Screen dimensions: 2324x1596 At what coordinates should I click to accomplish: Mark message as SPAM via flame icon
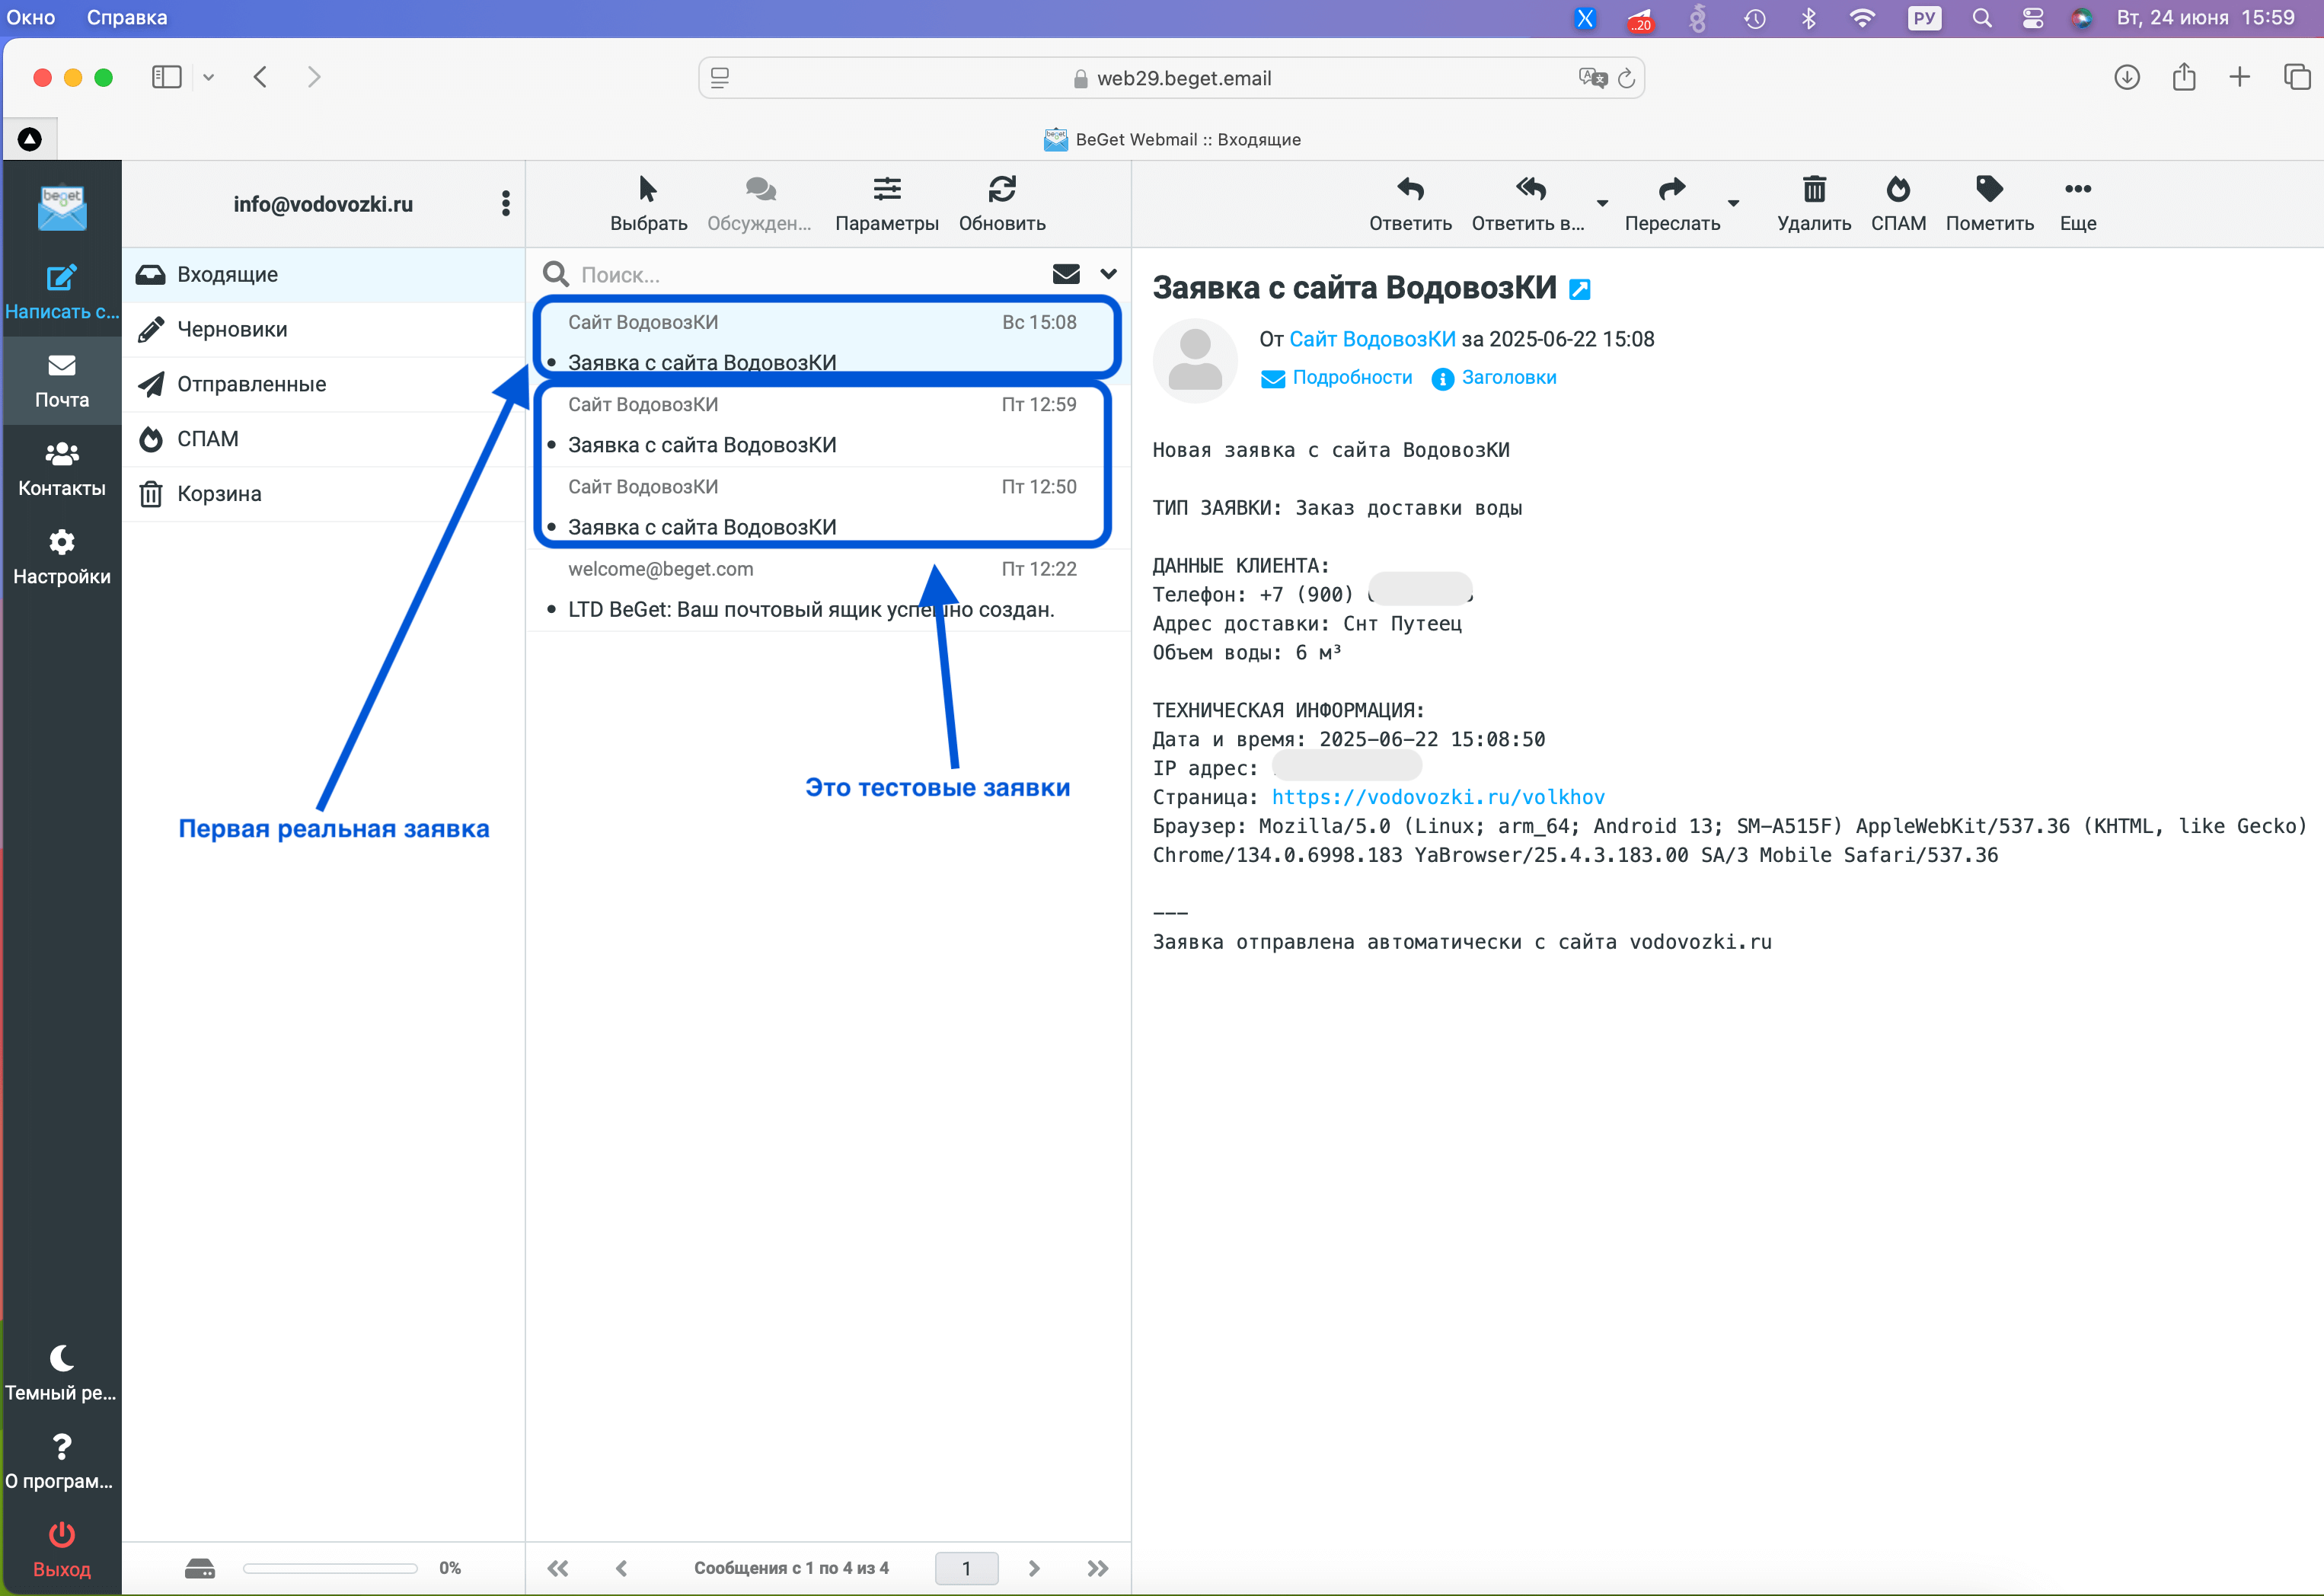1897,189
